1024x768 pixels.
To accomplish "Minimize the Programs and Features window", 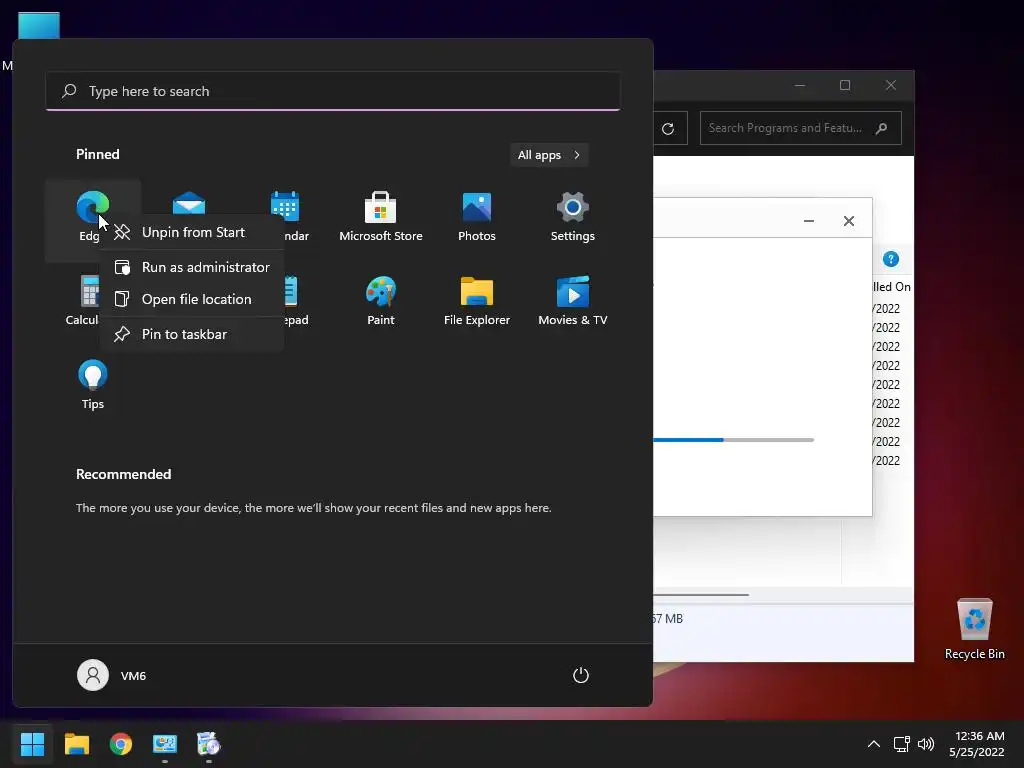I will tap(799, 85).
